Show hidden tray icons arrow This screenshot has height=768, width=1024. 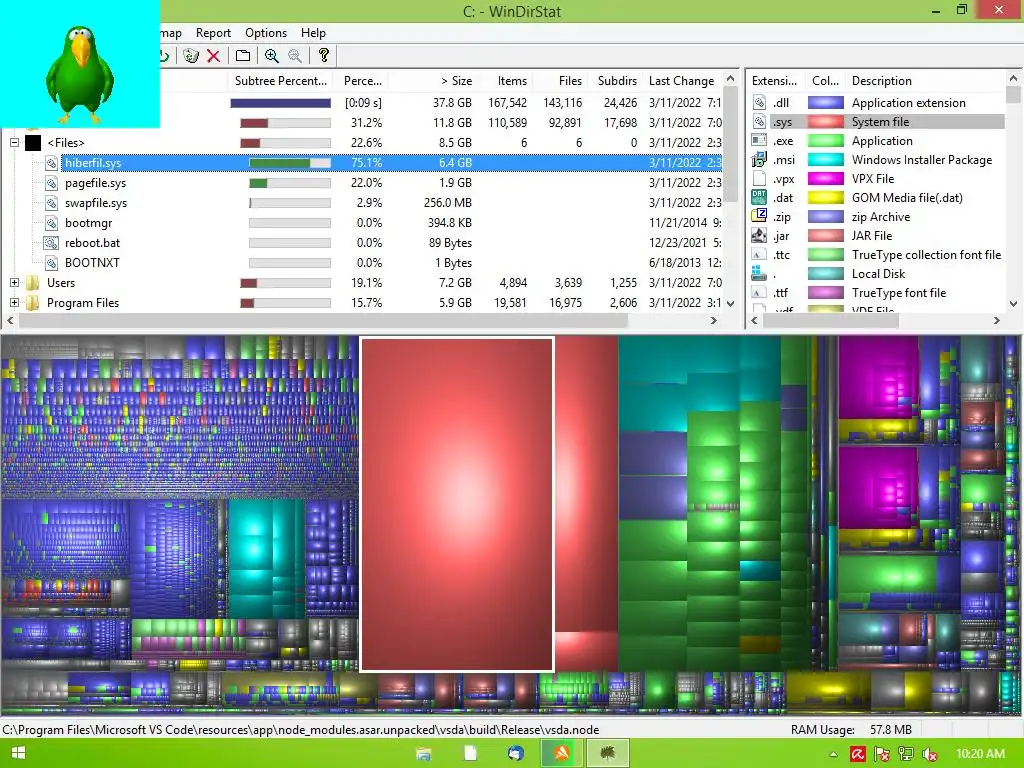(x=834, y=754)
